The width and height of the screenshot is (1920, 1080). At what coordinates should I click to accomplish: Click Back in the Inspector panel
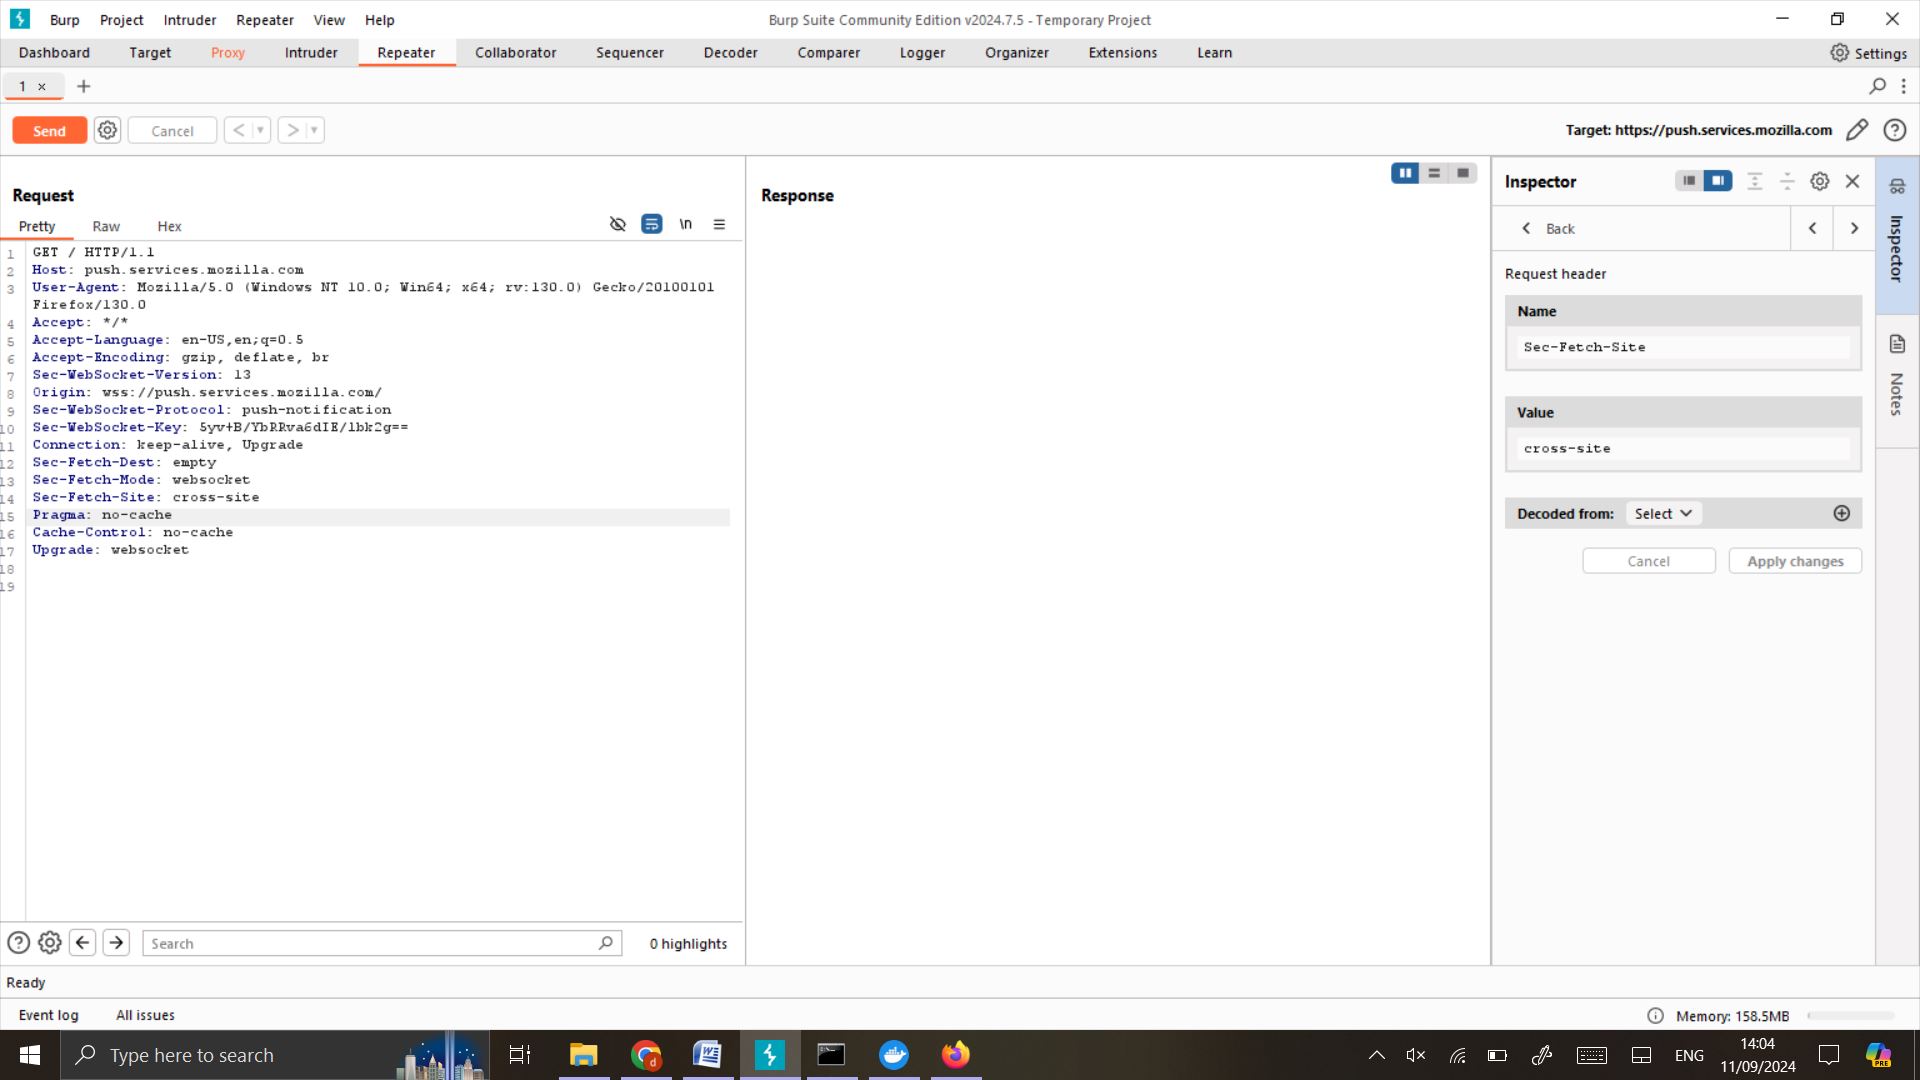tap(1551, 228)
